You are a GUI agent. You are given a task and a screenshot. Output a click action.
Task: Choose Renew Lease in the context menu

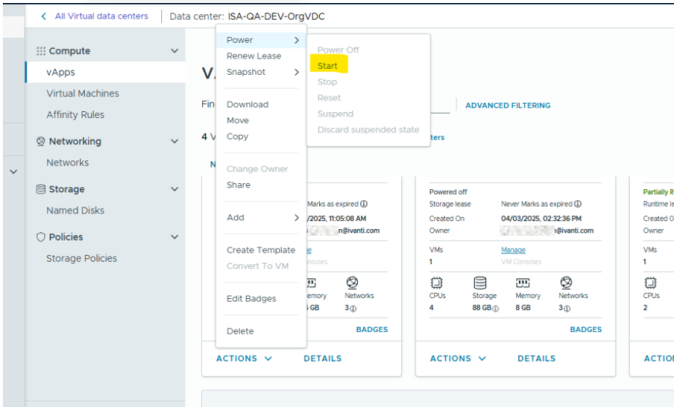pyautogui.click(x=253, y=56)
